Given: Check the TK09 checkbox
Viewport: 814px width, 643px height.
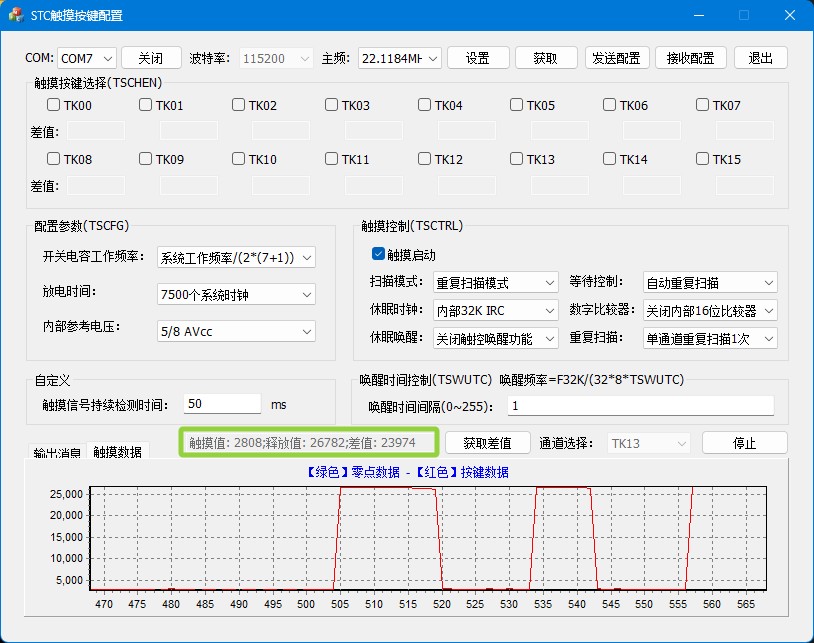Looking at the screenshot, I should 145,159.
